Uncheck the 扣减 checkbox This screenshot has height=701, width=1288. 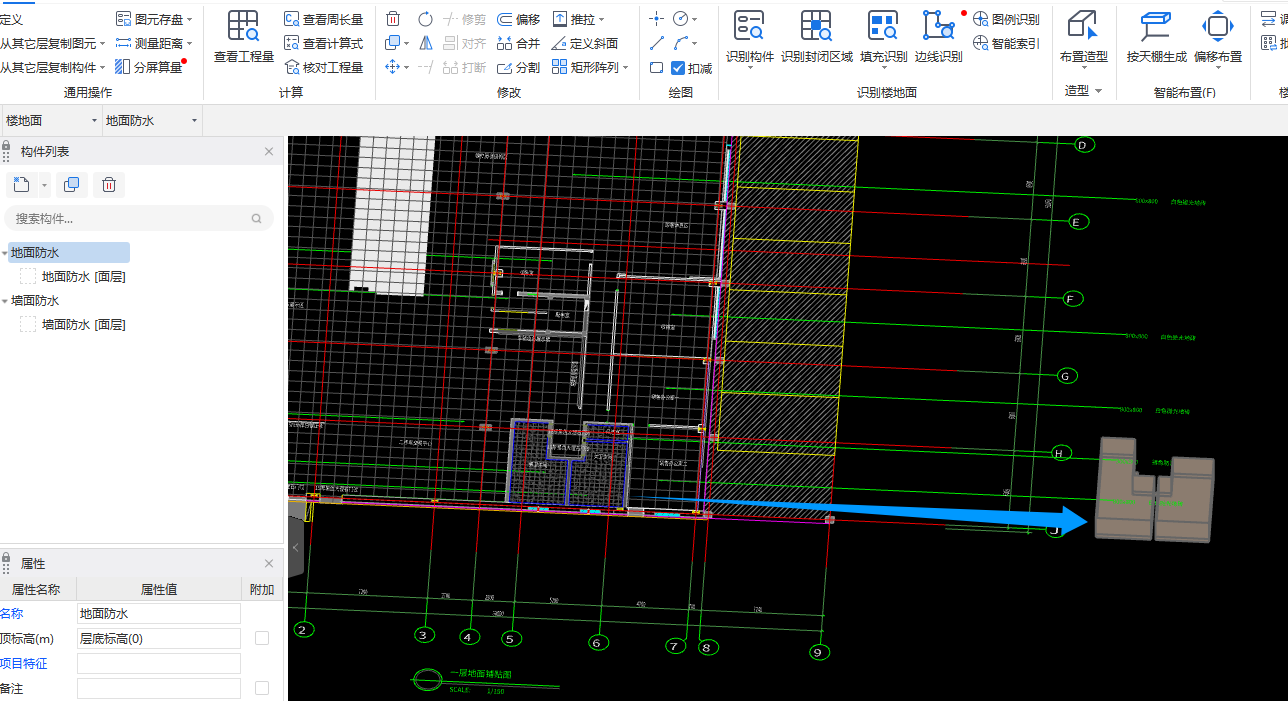point(678,68)
